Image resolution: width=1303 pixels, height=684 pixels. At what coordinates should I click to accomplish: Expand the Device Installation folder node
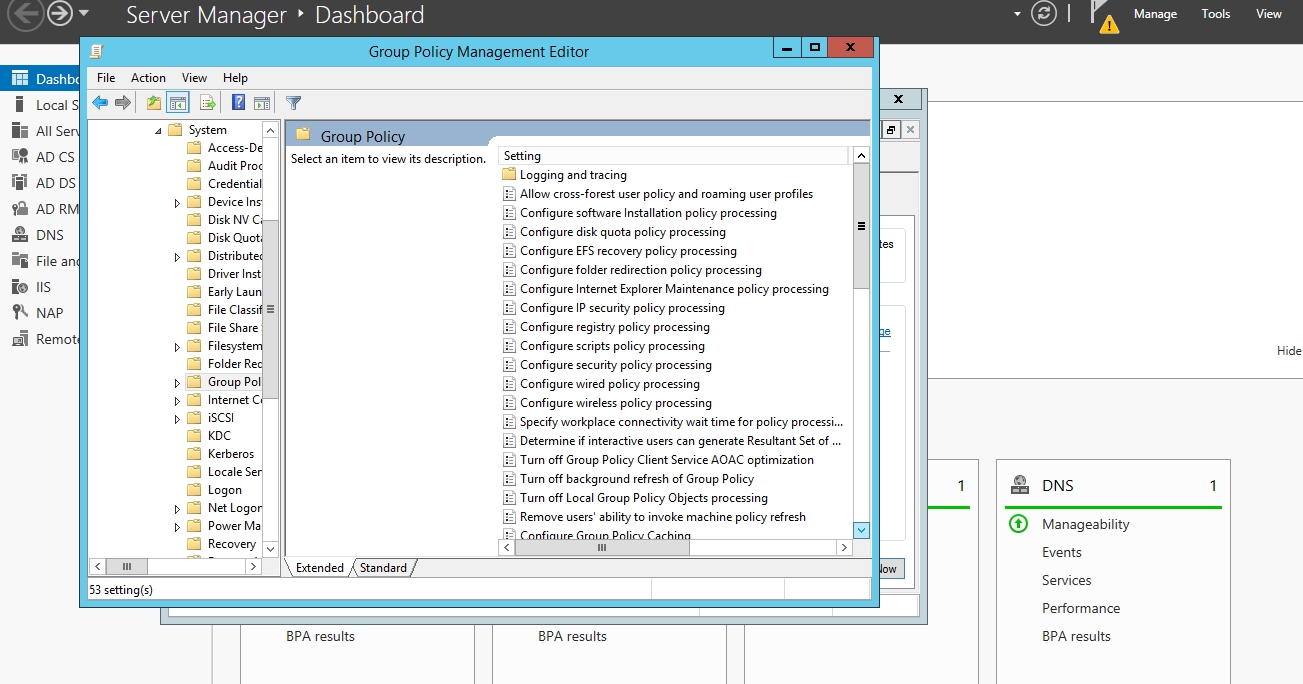point(178,202)
